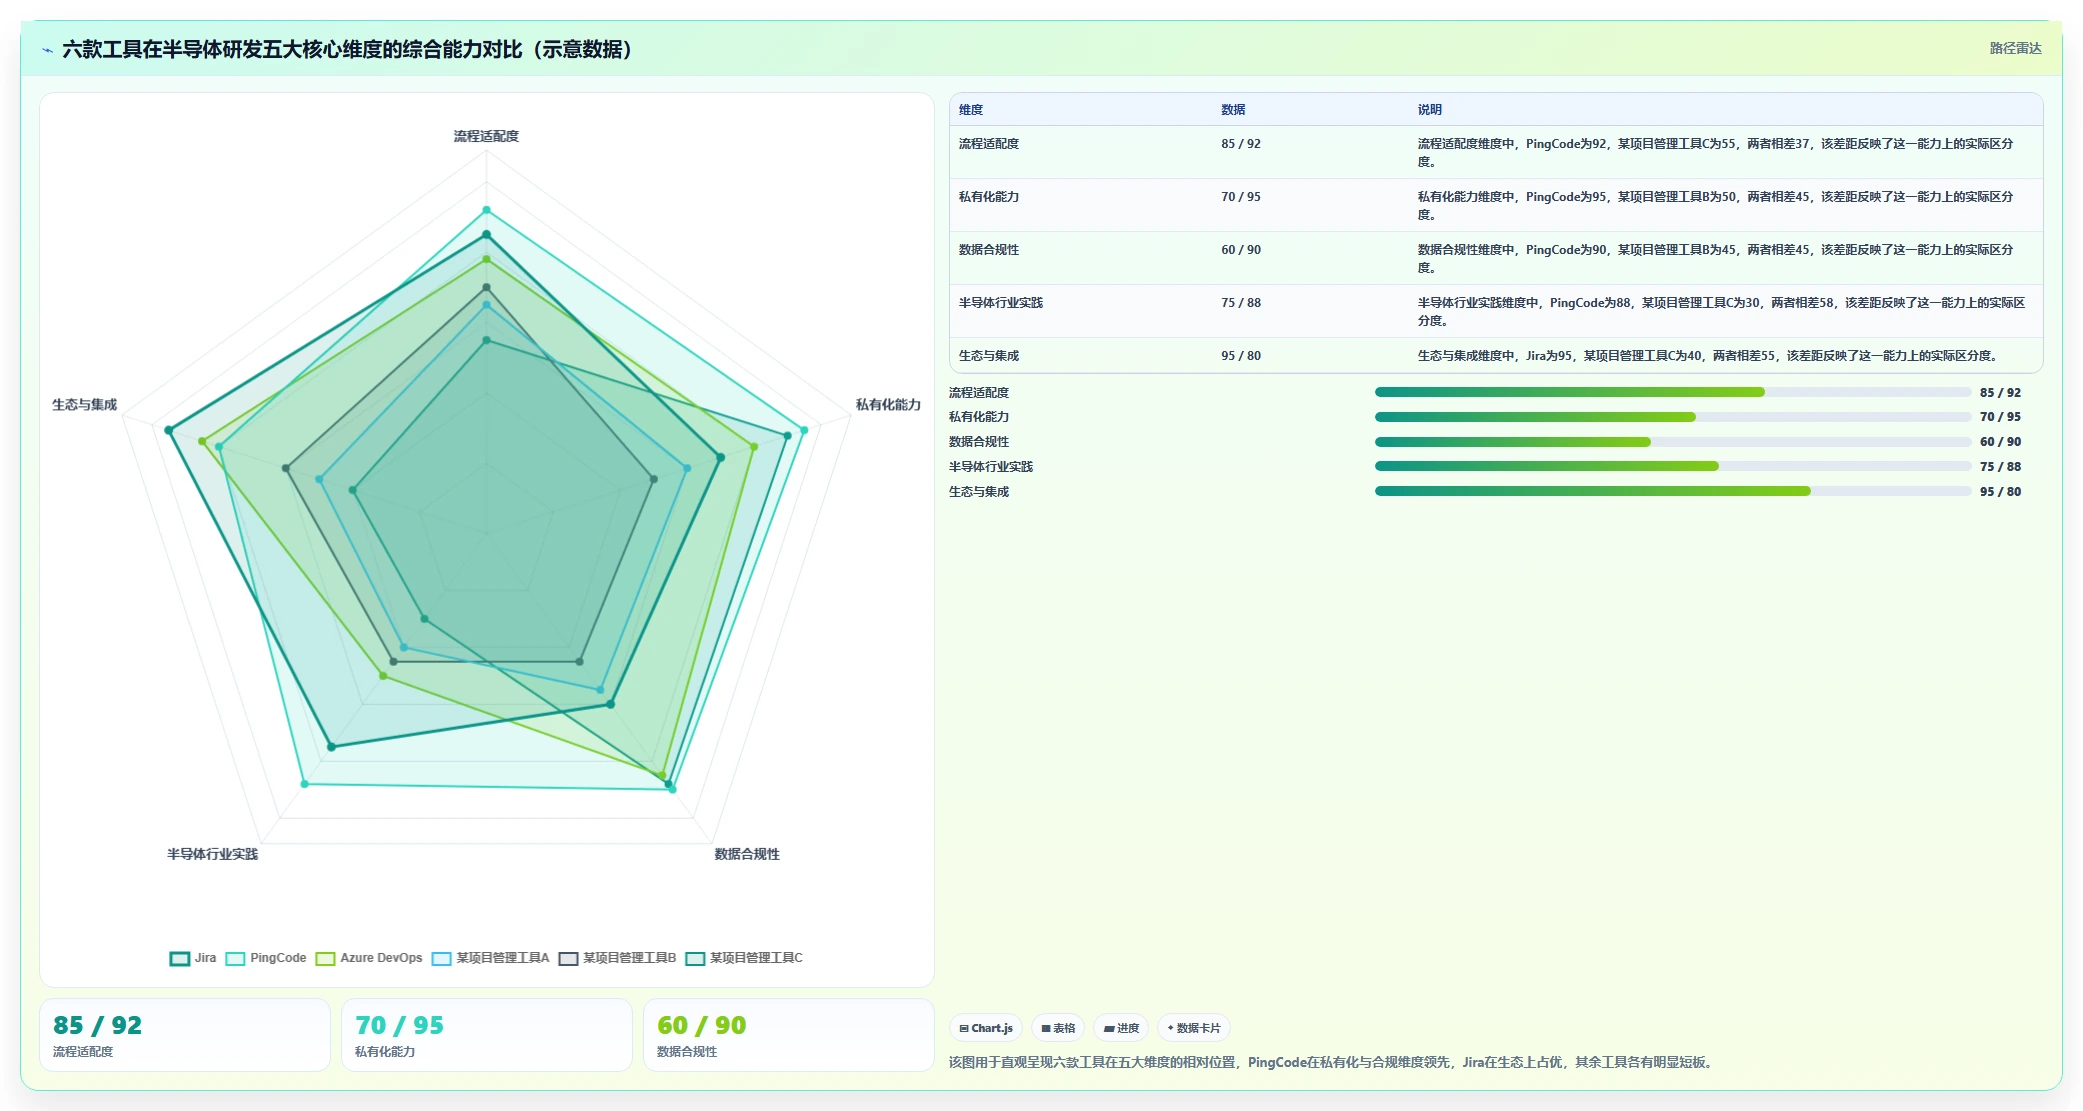Image resolution: width=2083 pixels, height=1111 pixels.
Task: Toggle the Jira series in the legend
Action: 193,958
